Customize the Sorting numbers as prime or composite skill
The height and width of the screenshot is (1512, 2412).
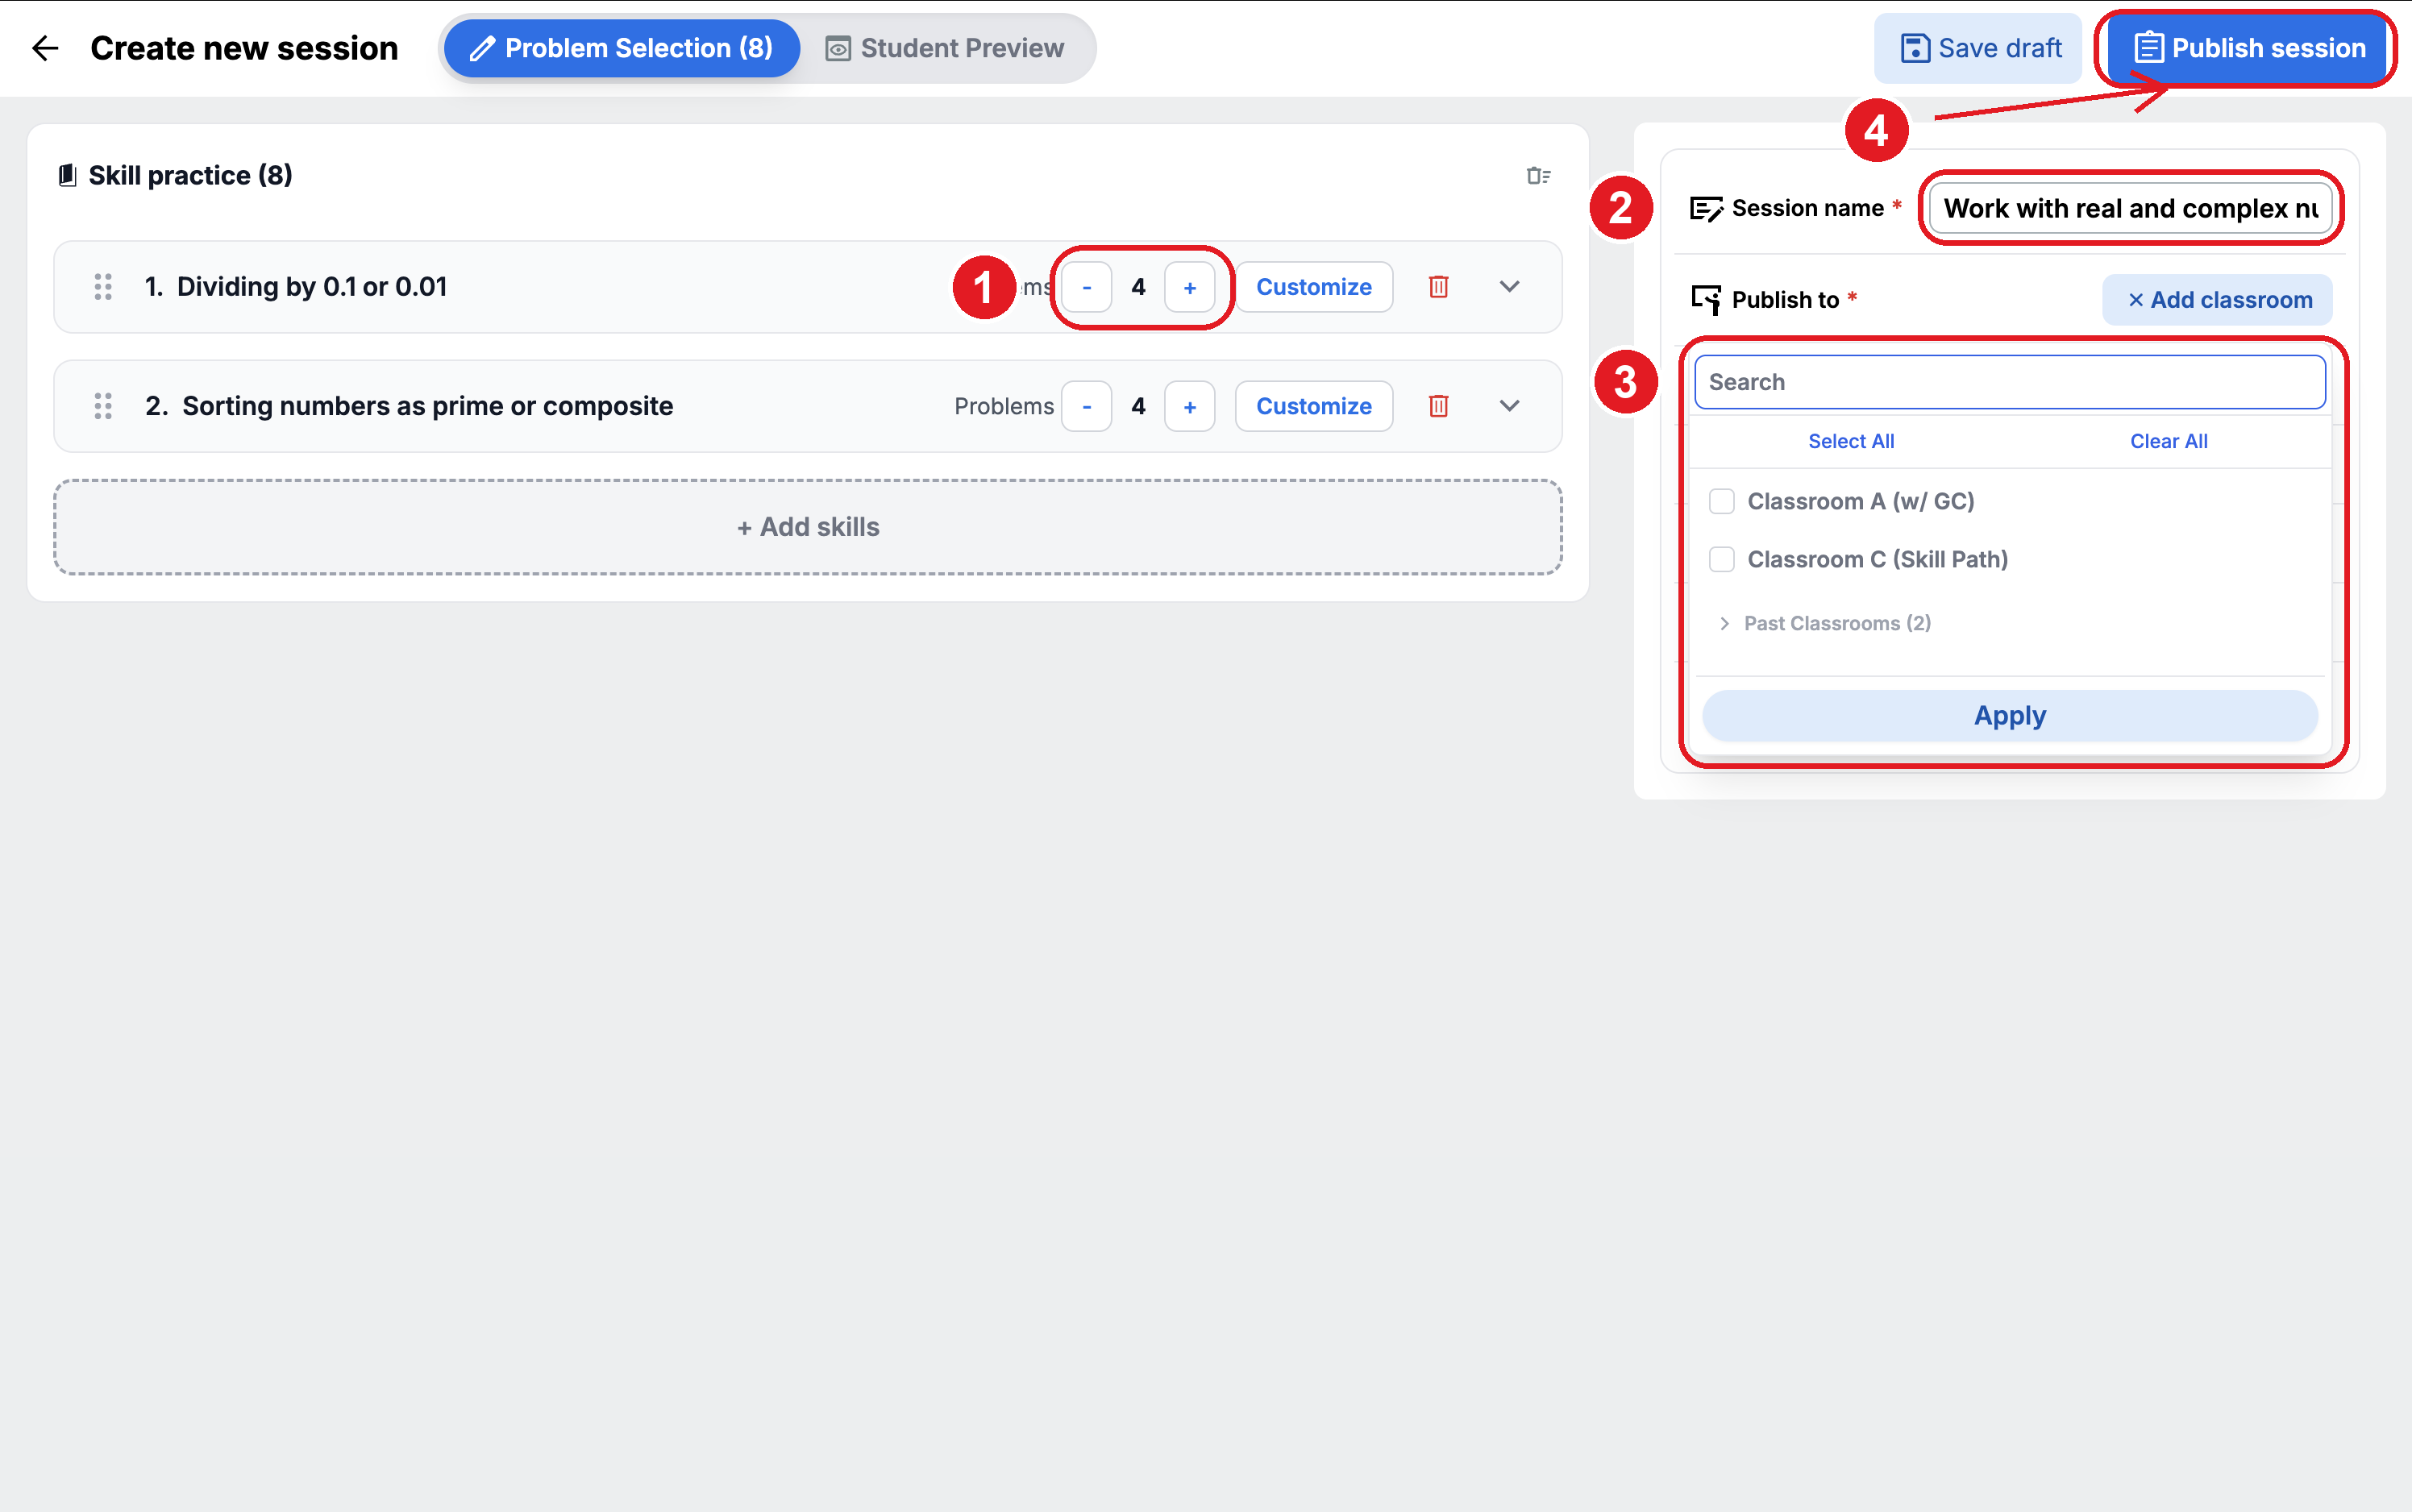tap(1314, 406)
